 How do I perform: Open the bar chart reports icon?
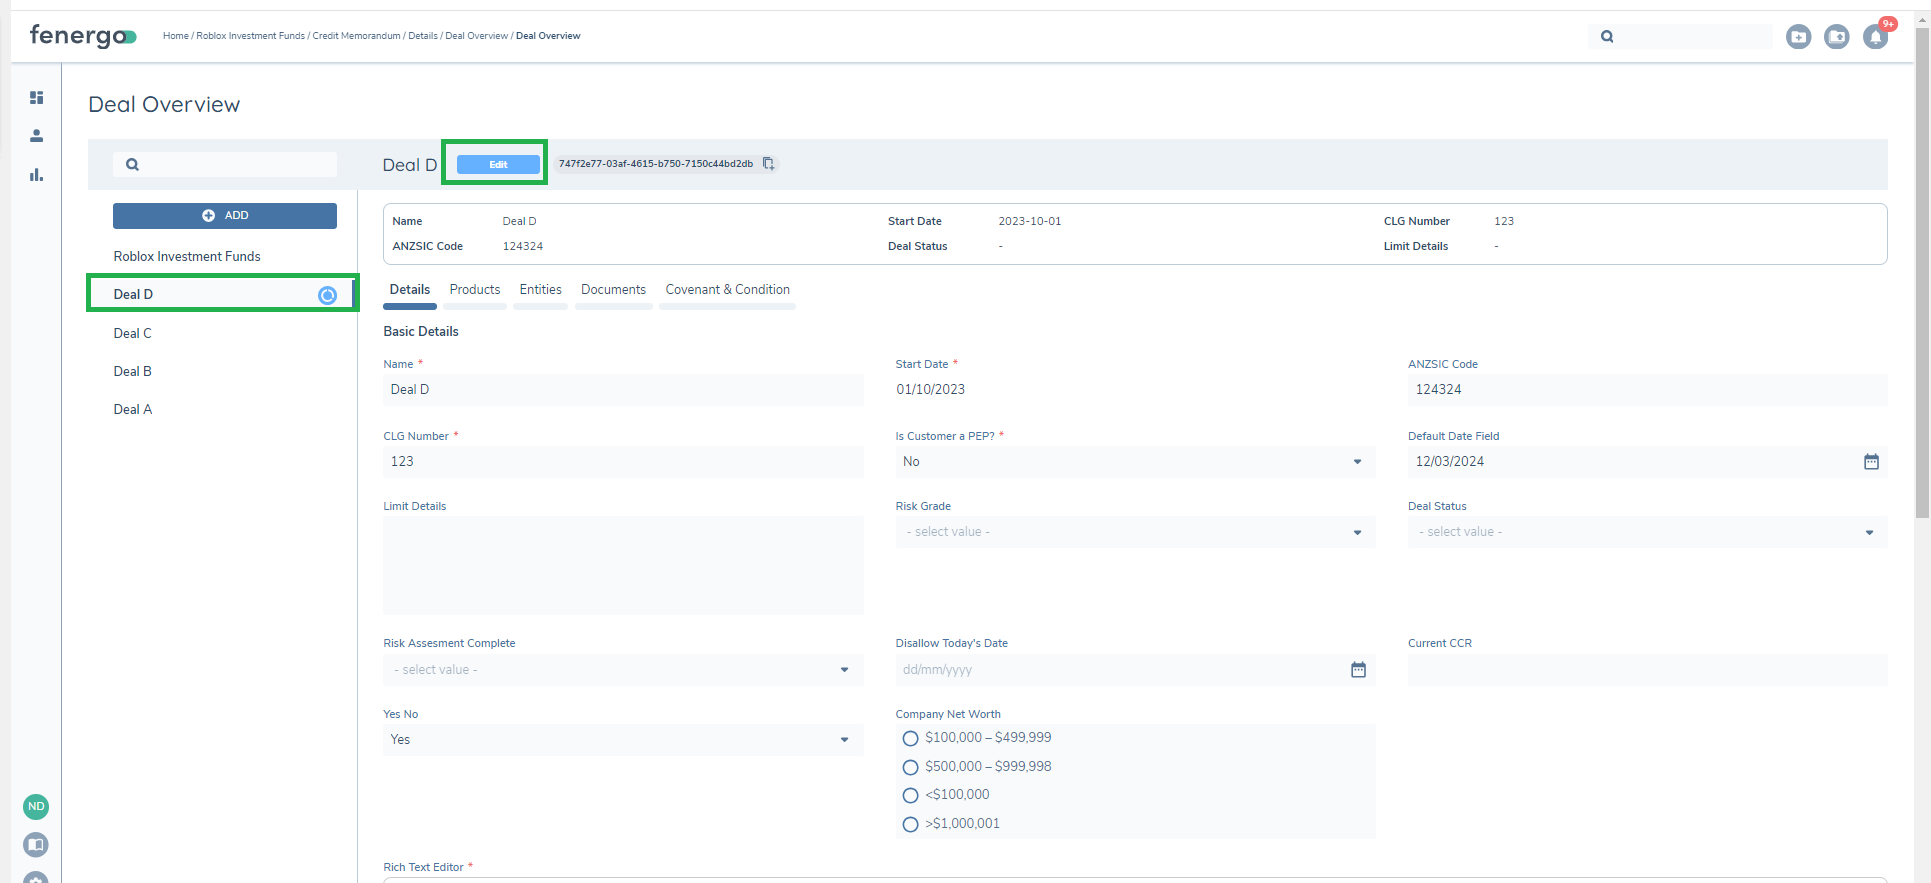(36, 175)
